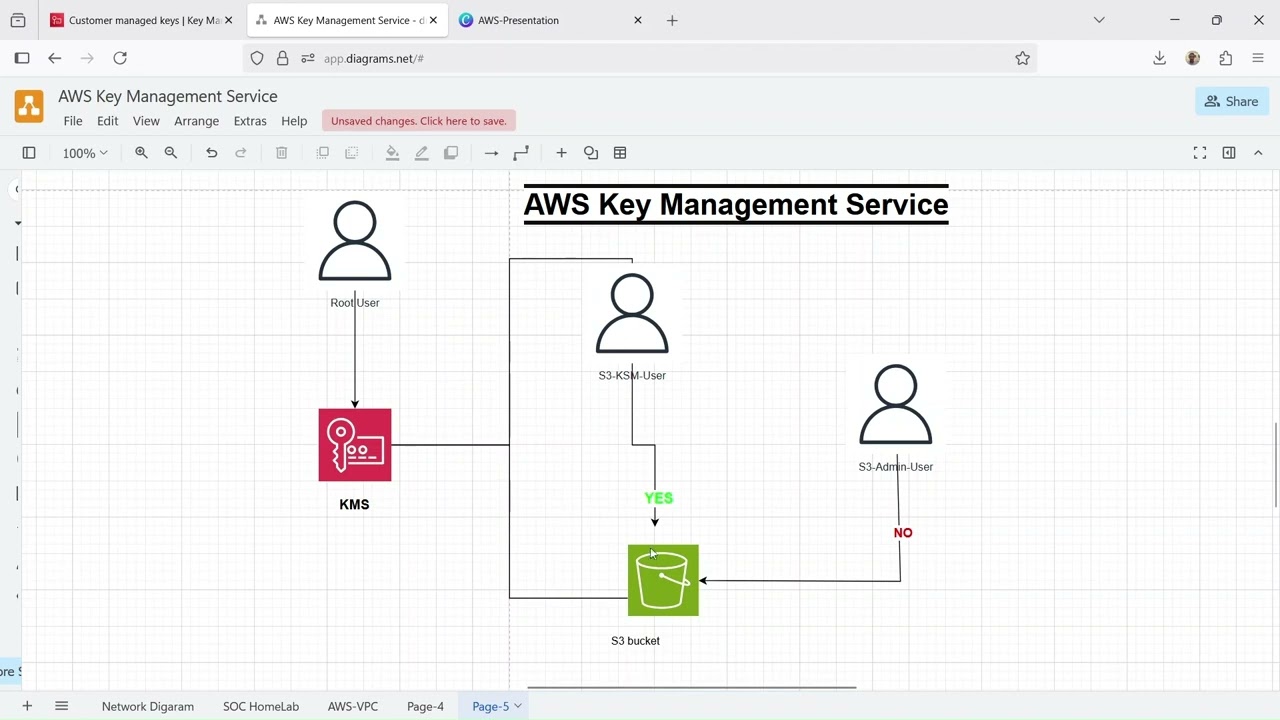Toggle the sidebar panel icon in toolbar
This screenshot has height=720, width=1280.
pos(29,153)
